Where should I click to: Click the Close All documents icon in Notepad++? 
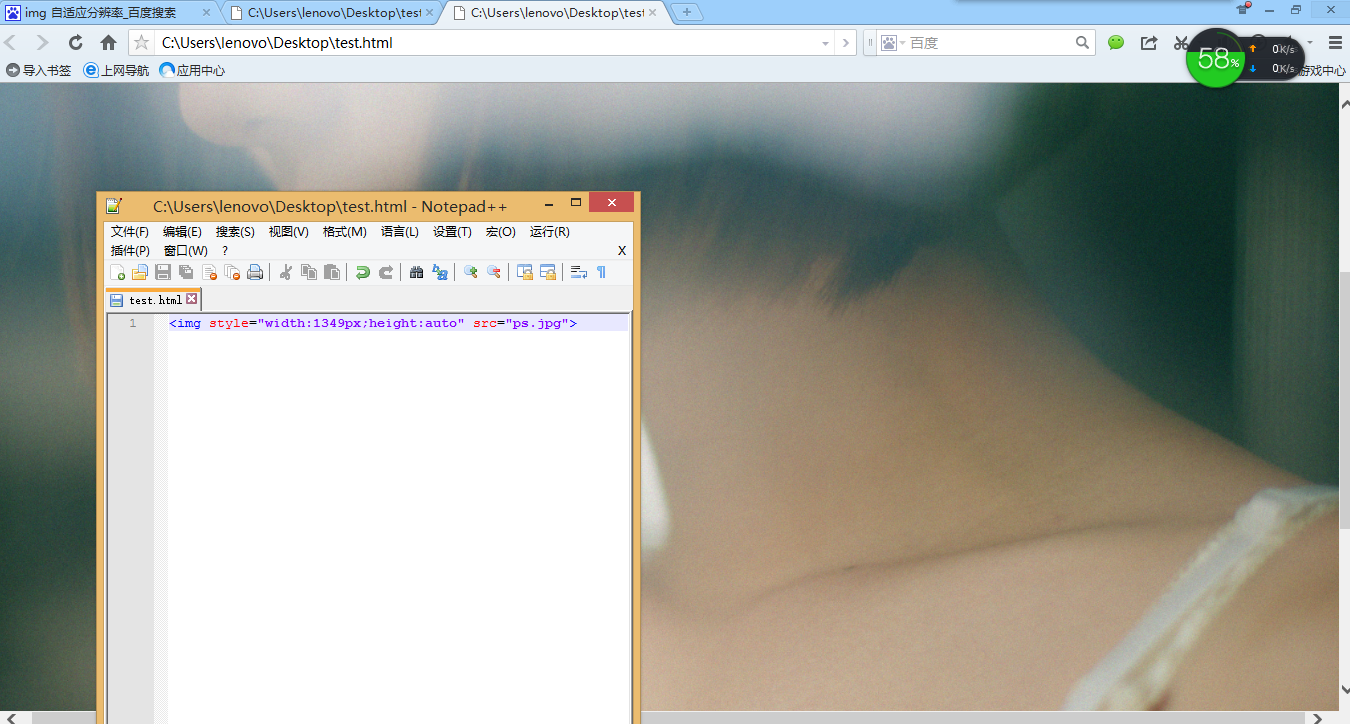(x=232, y=272)
